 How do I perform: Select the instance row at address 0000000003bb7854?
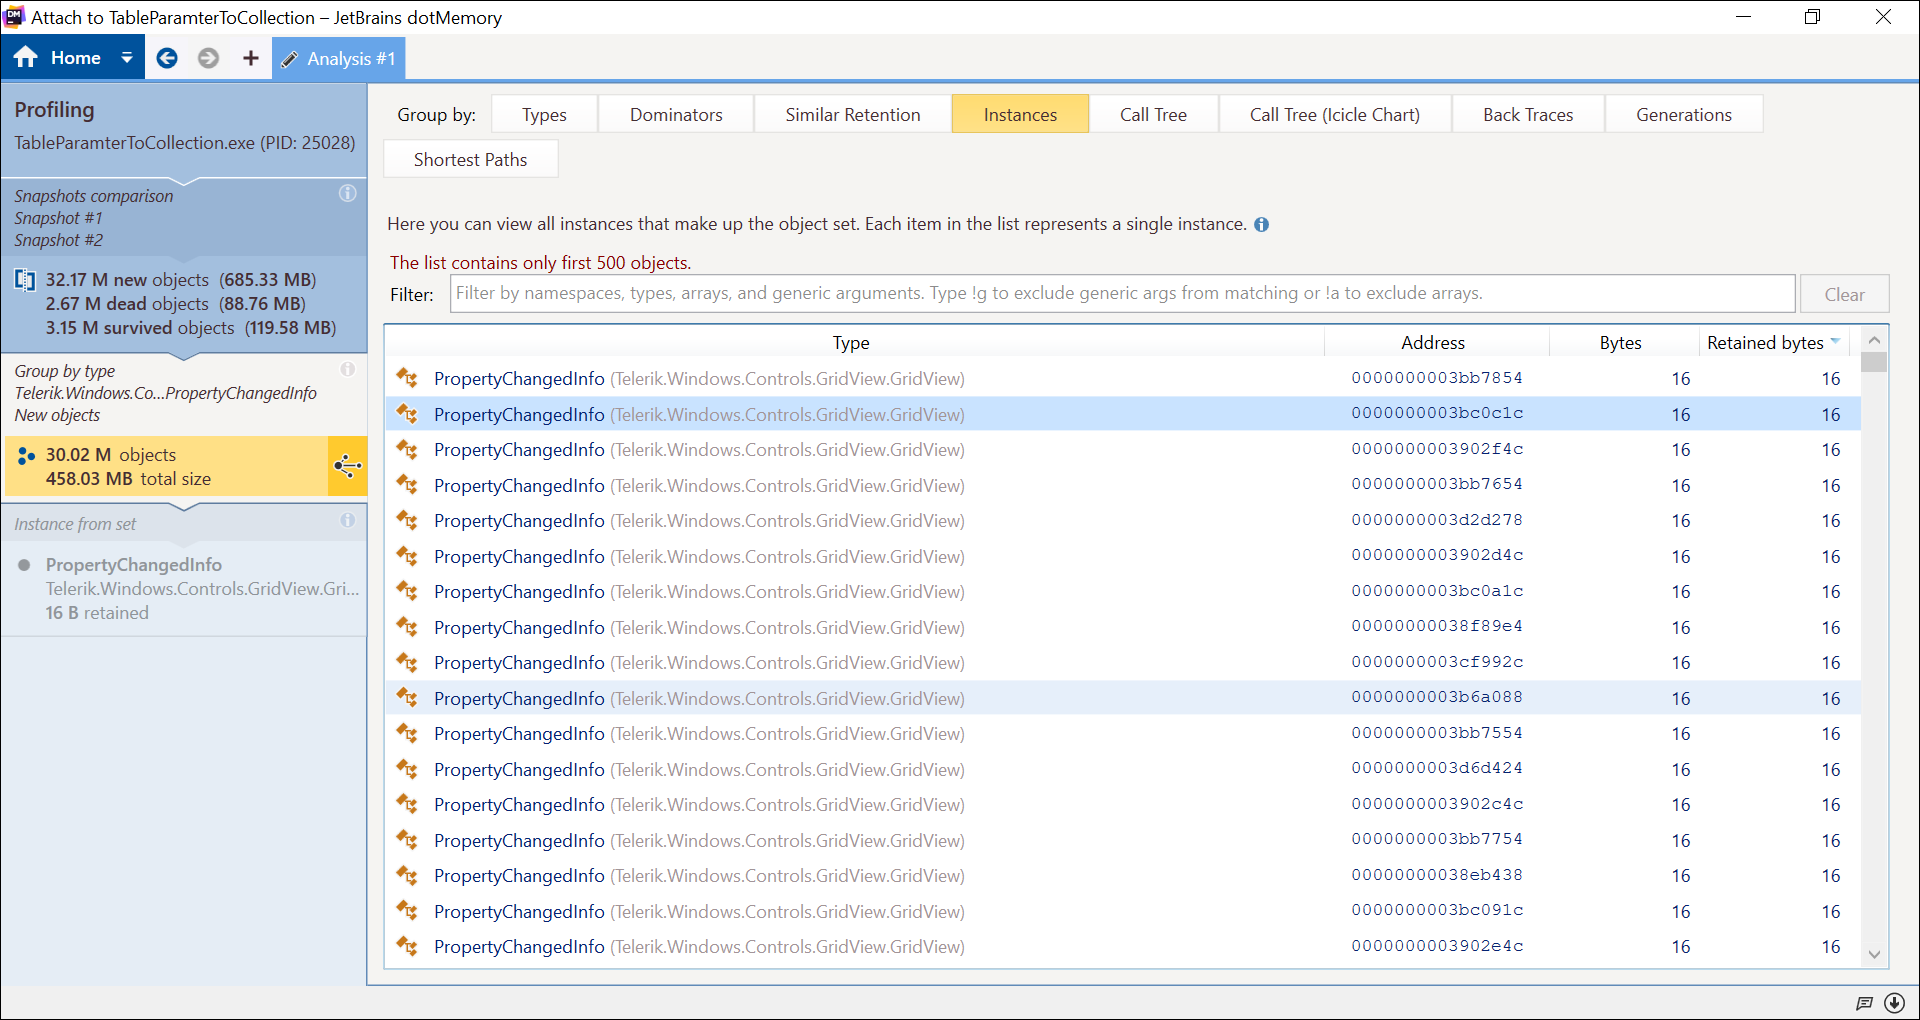tap(1123, 379)
